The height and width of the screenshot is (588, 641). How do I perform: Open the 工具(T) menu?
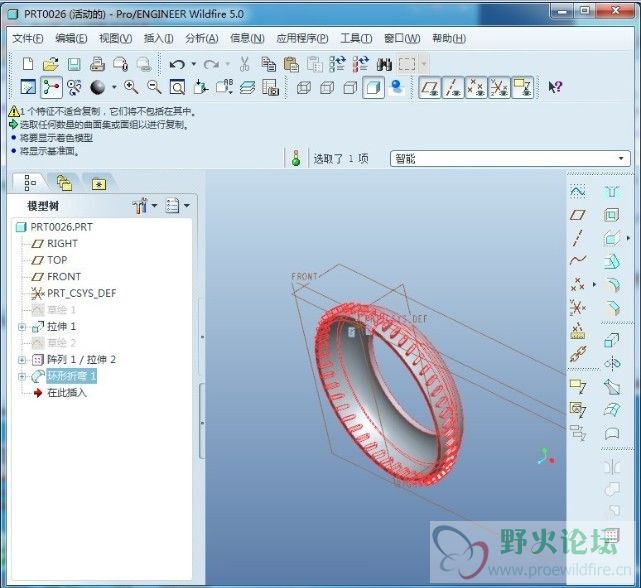(356, 38)
